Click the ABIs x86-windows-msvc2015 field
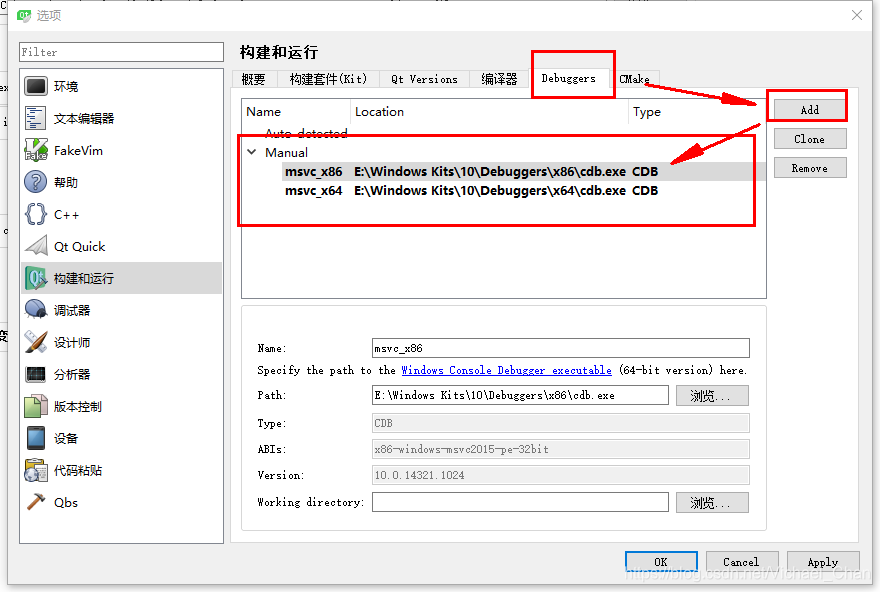 click(560, 449)
